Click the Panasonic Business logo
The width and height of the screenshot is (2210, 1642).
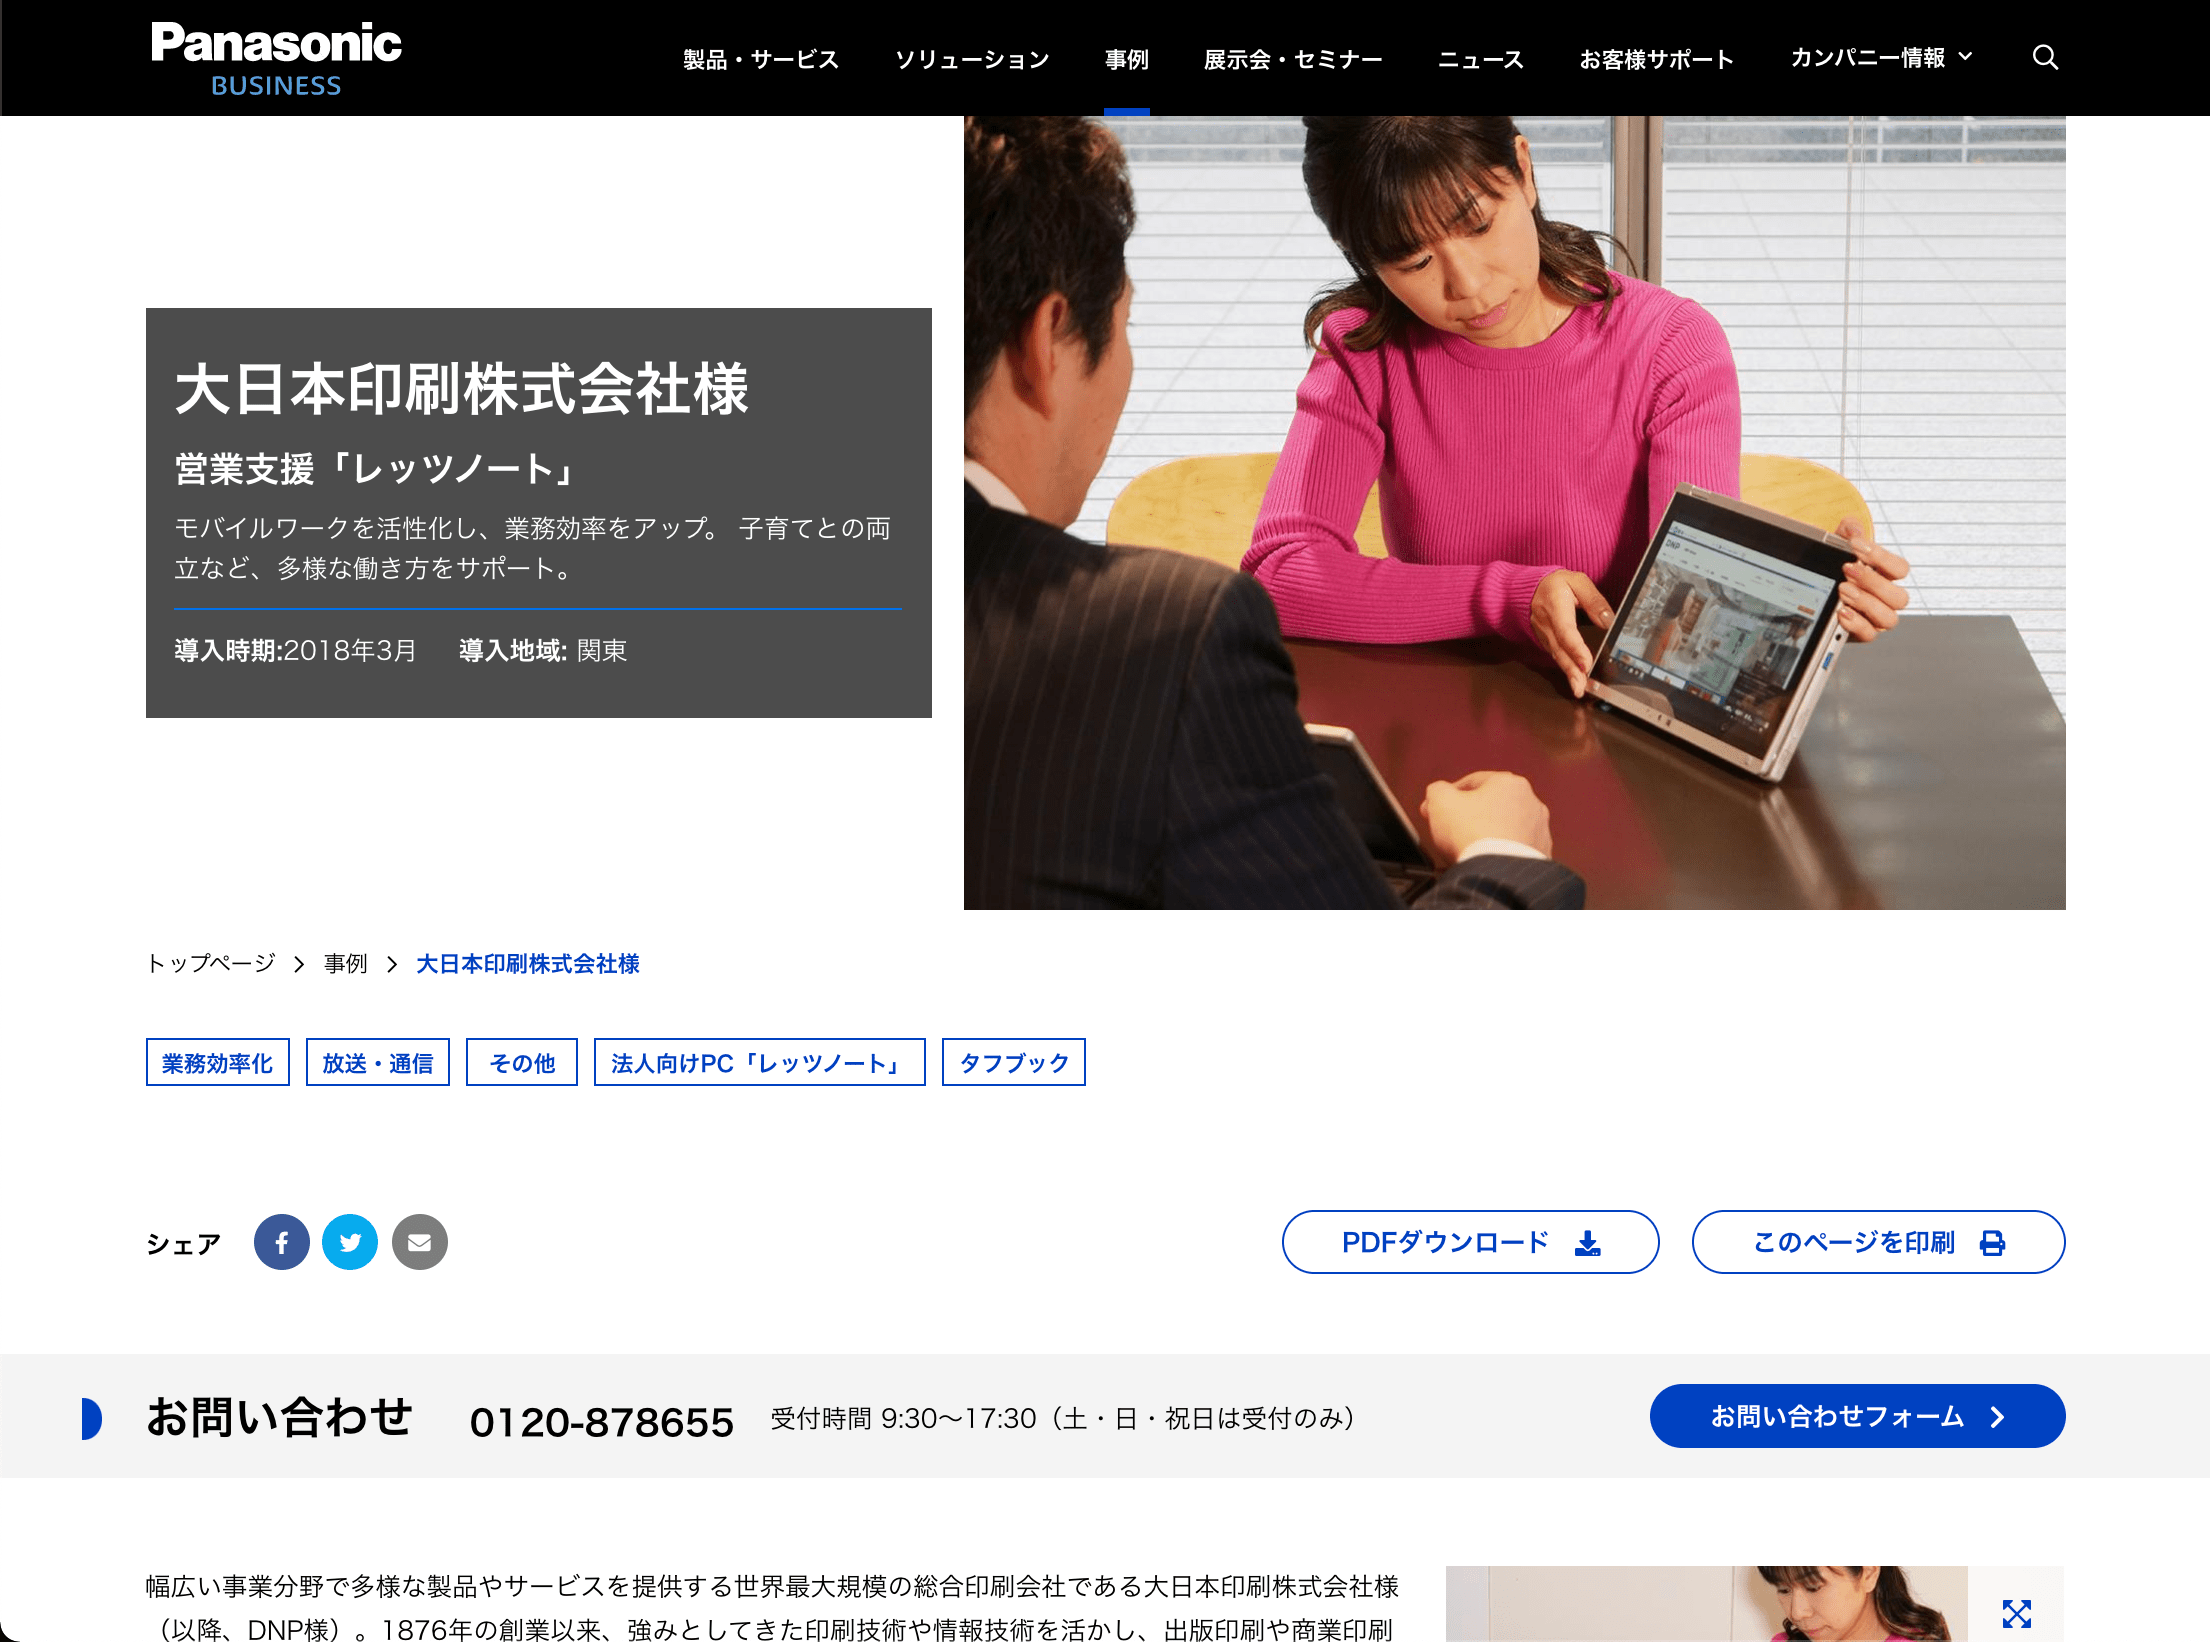click(276, 58)
